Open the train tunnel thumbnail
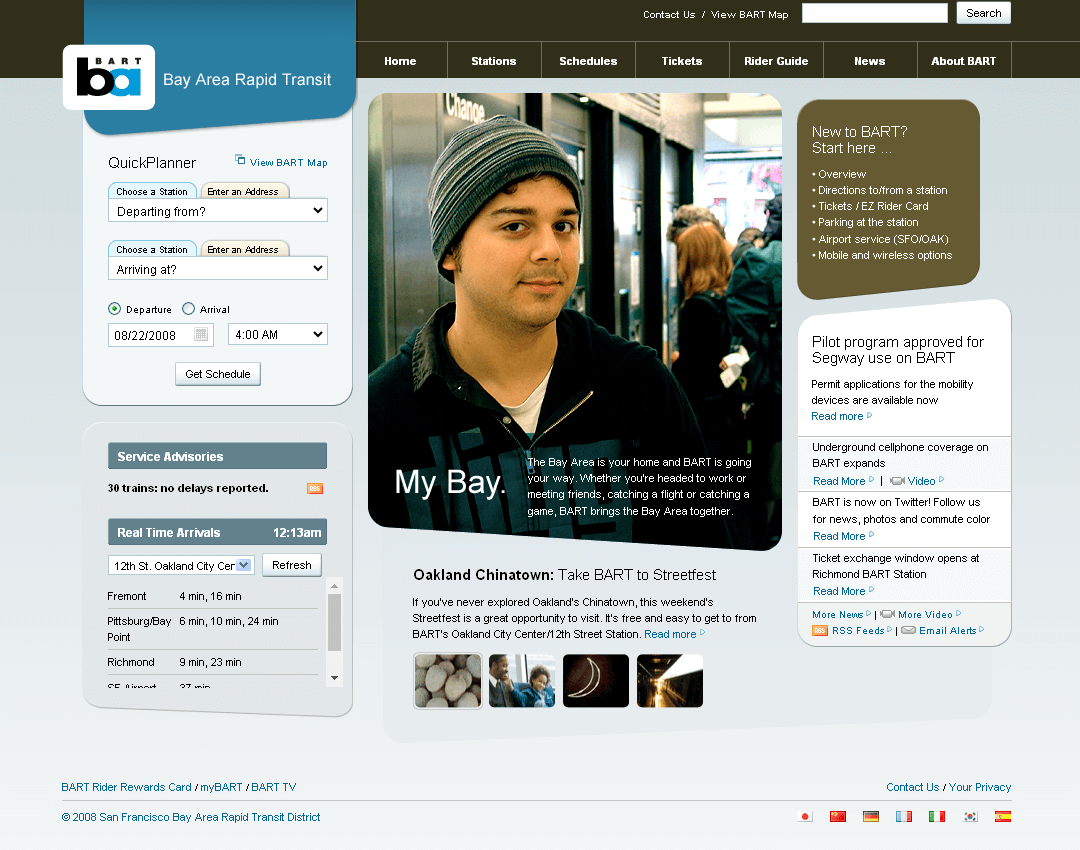The image size is (1080, 850). click(669, 681)
